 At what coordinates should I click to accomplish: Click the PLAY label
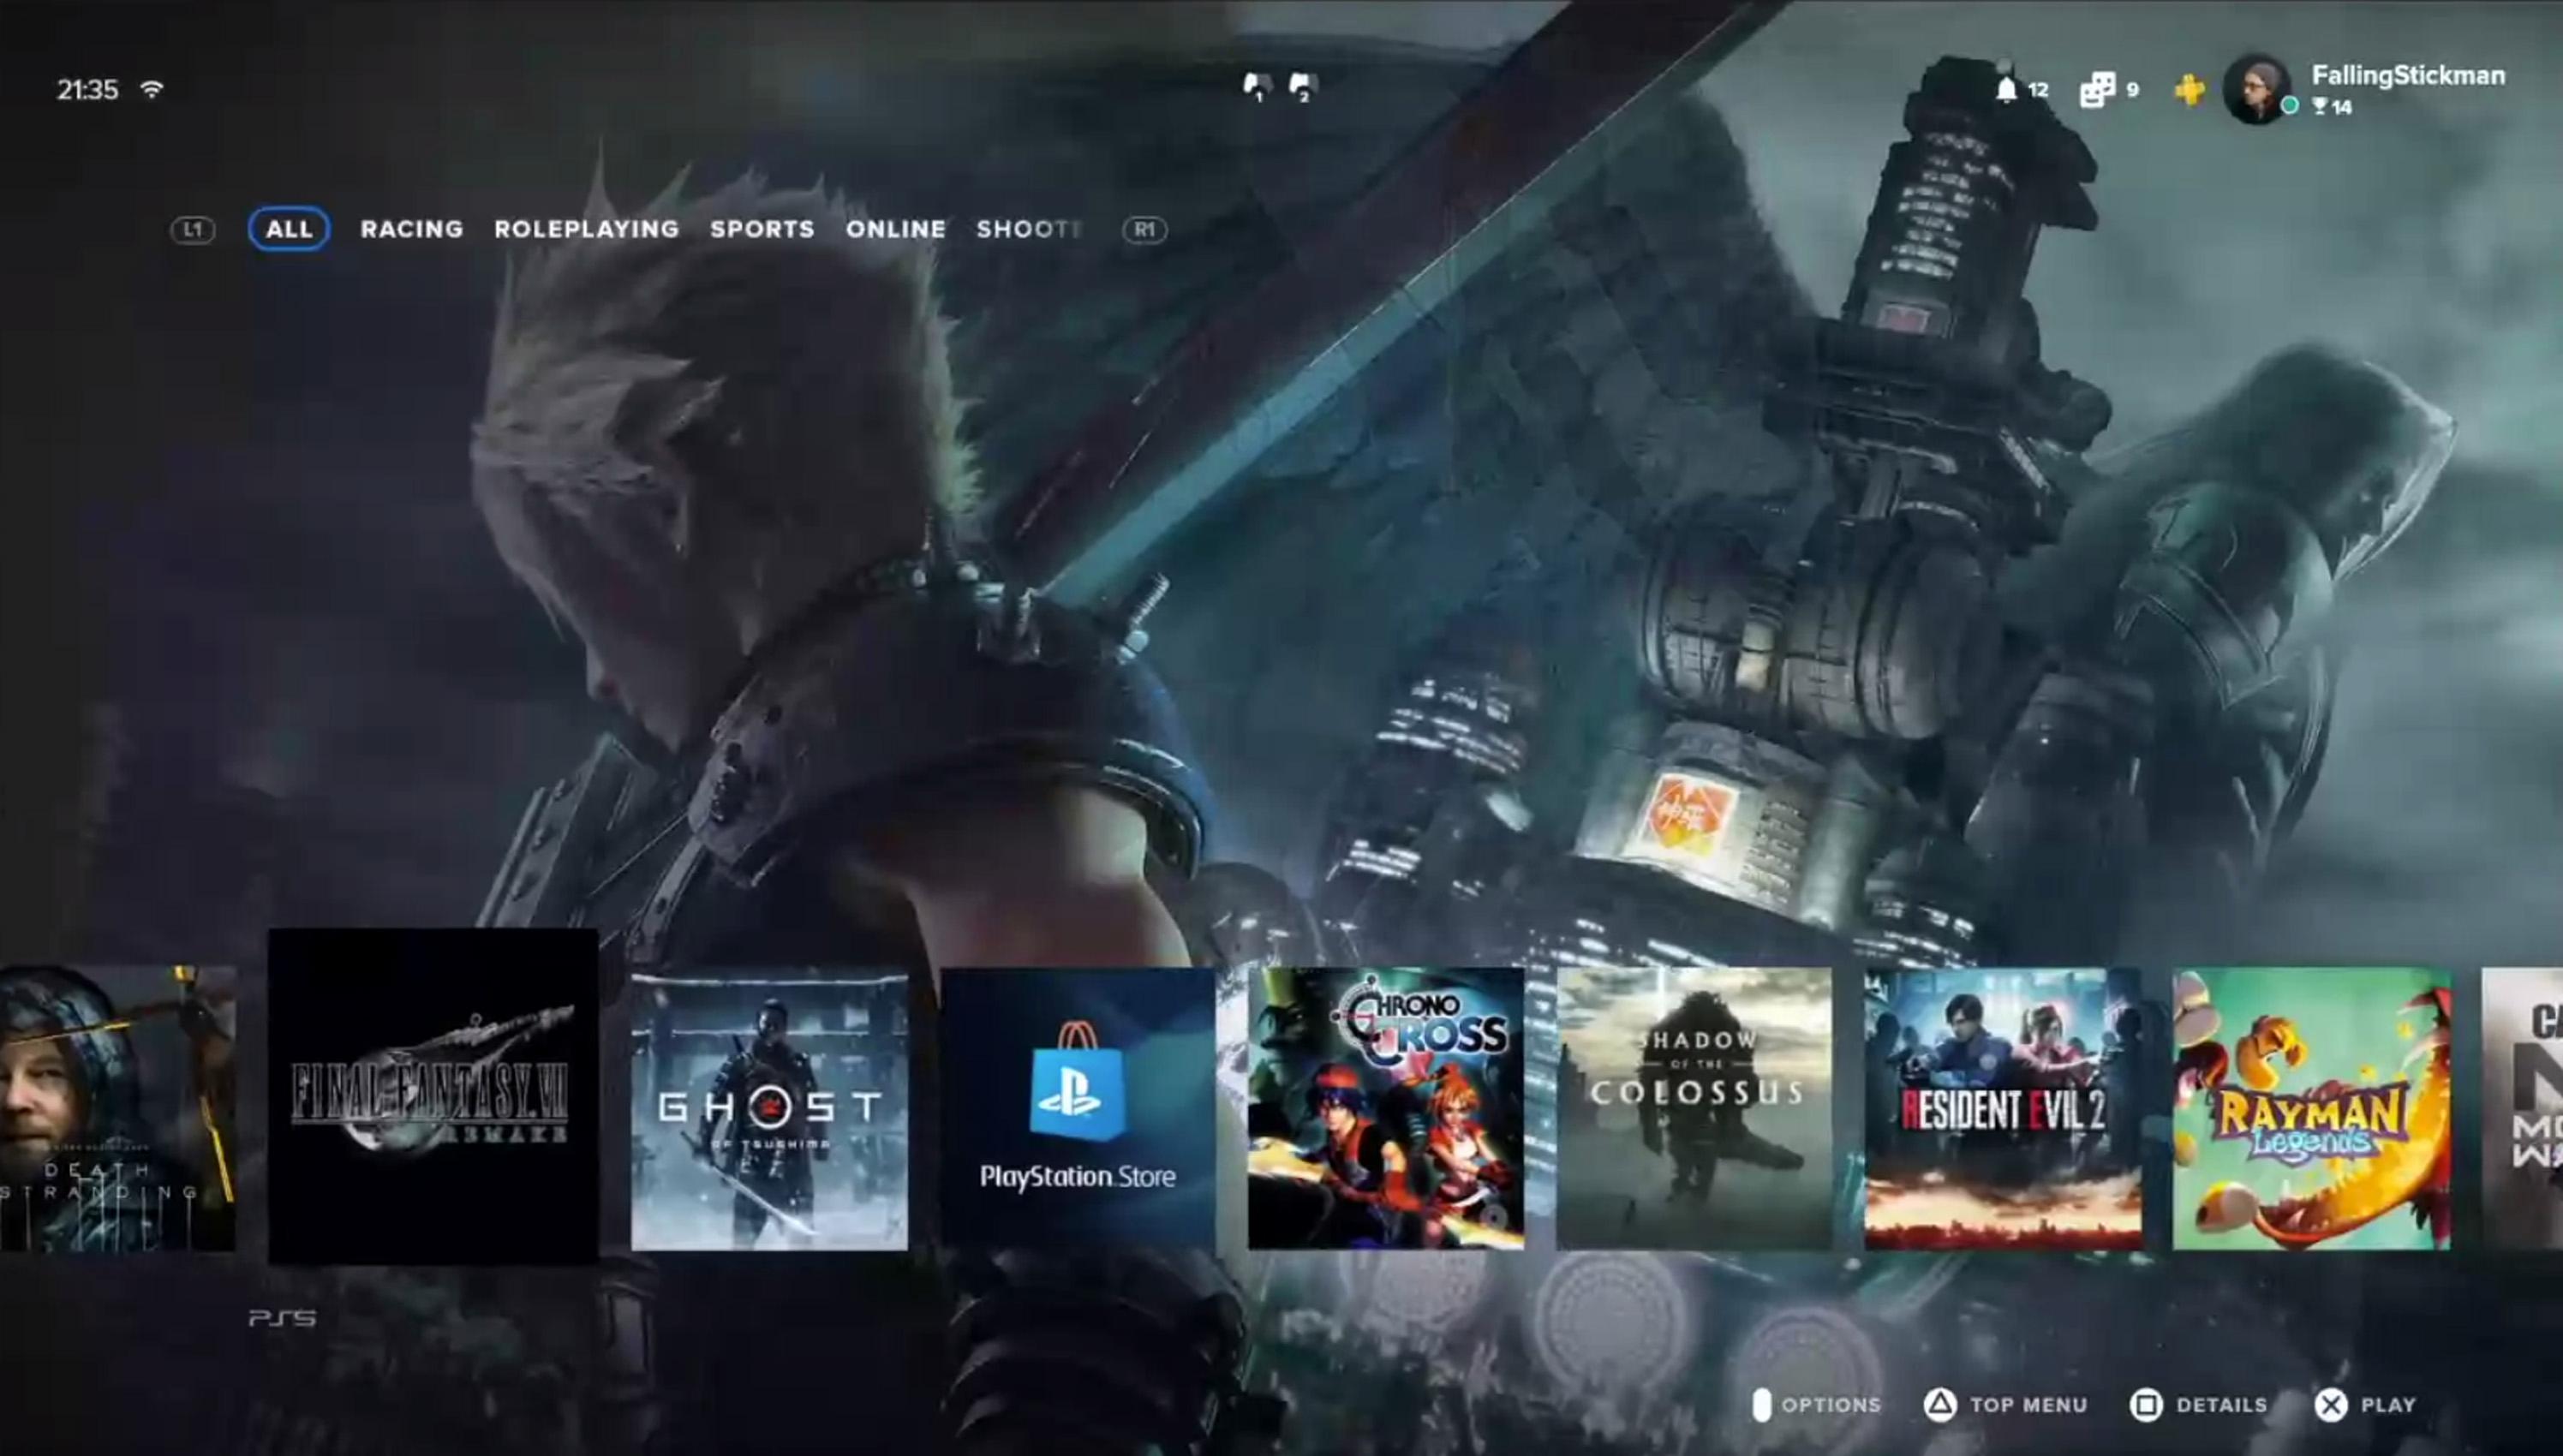[x=2388, y=1405]
